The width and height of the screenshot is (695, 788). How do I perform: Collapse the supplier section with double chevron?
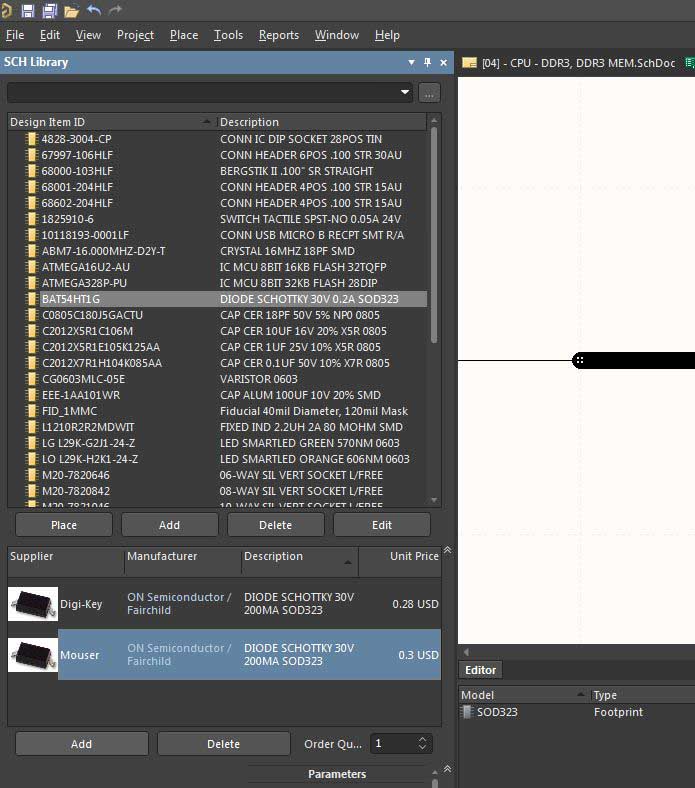[447, 550]
